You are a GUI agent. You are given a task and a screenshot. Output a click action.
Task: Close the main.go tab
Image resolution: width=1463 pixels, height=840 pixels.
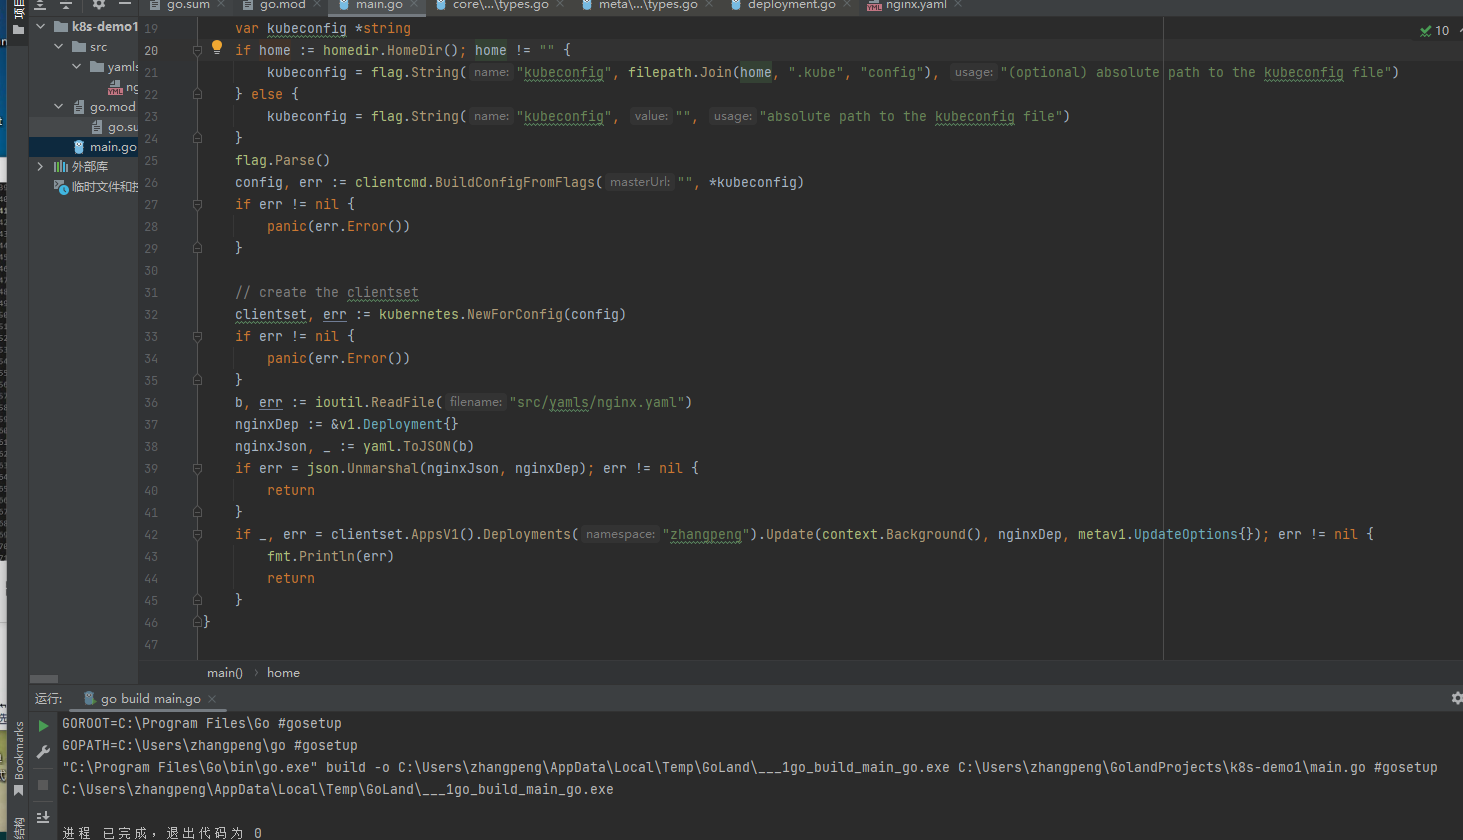click(413, 5)
